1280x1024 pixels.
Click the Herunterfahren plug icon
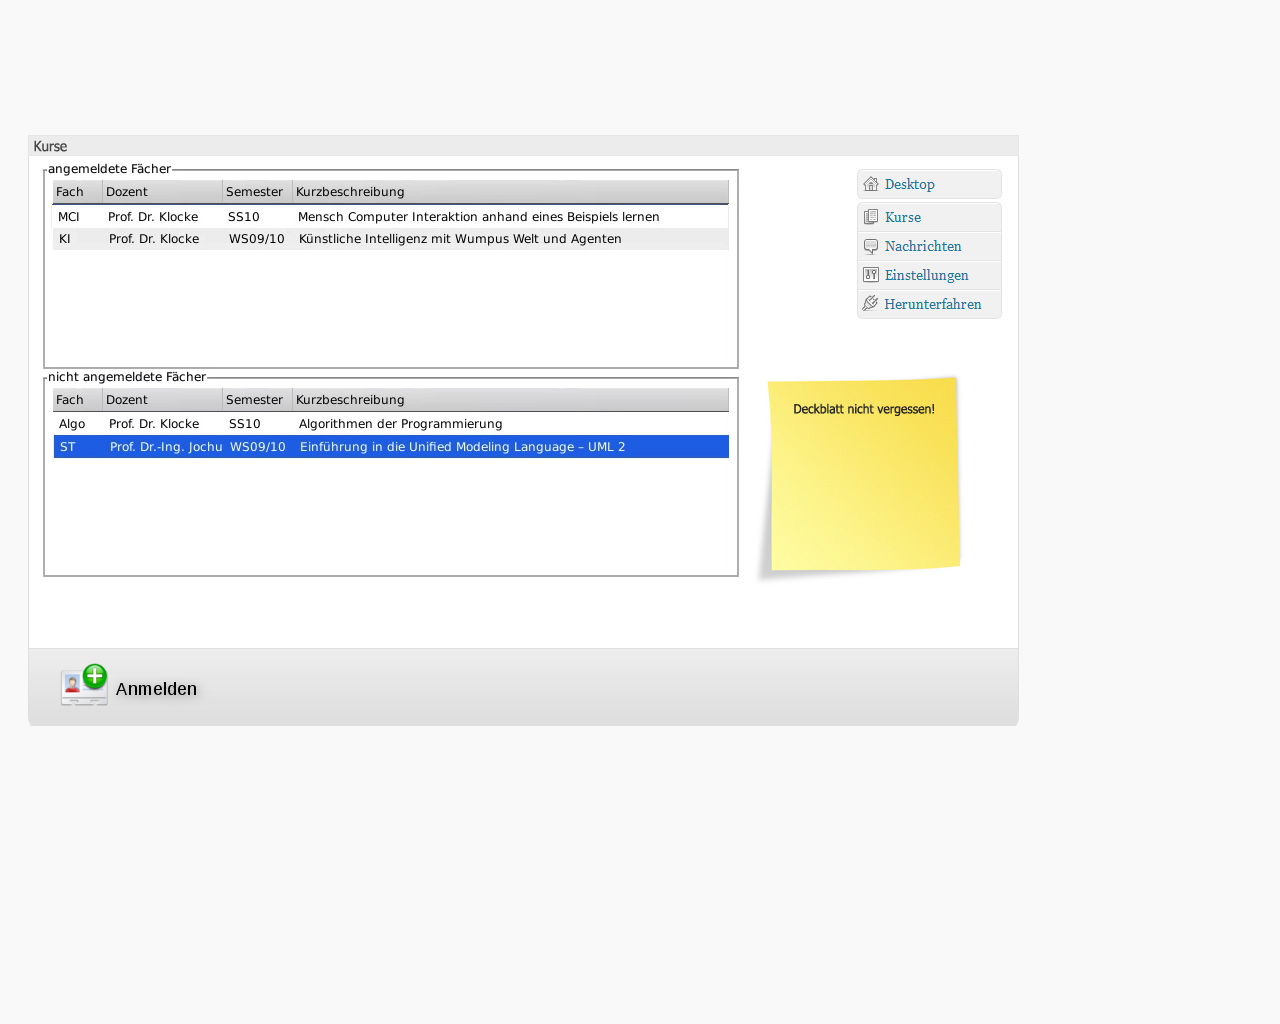click(871, 304)
